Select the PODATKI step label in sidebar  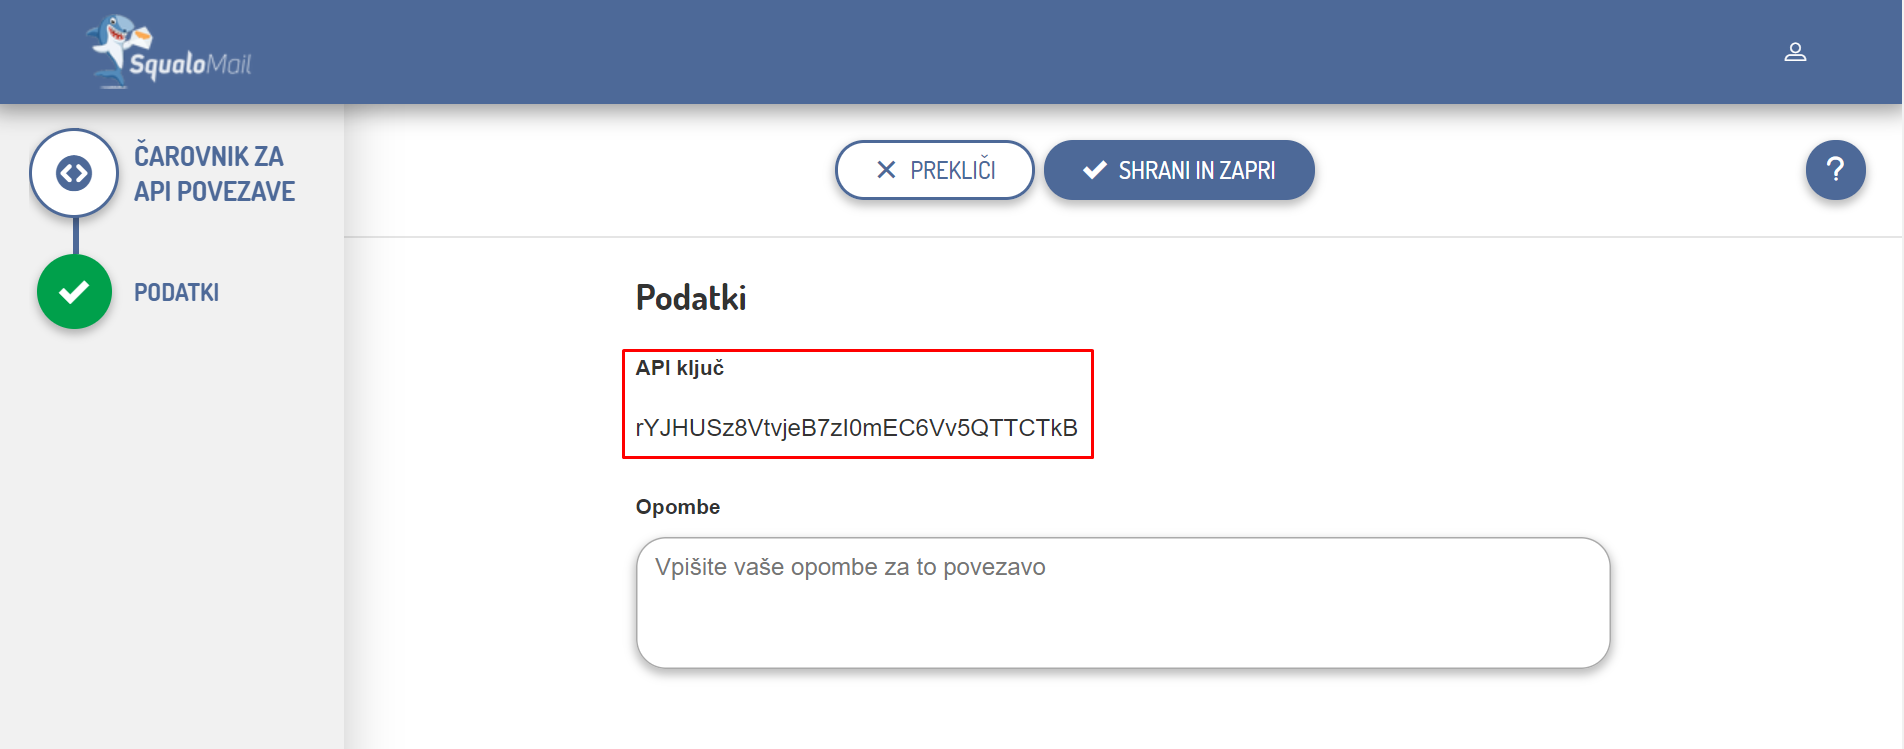pyautogui.click(x=177, y=293)
